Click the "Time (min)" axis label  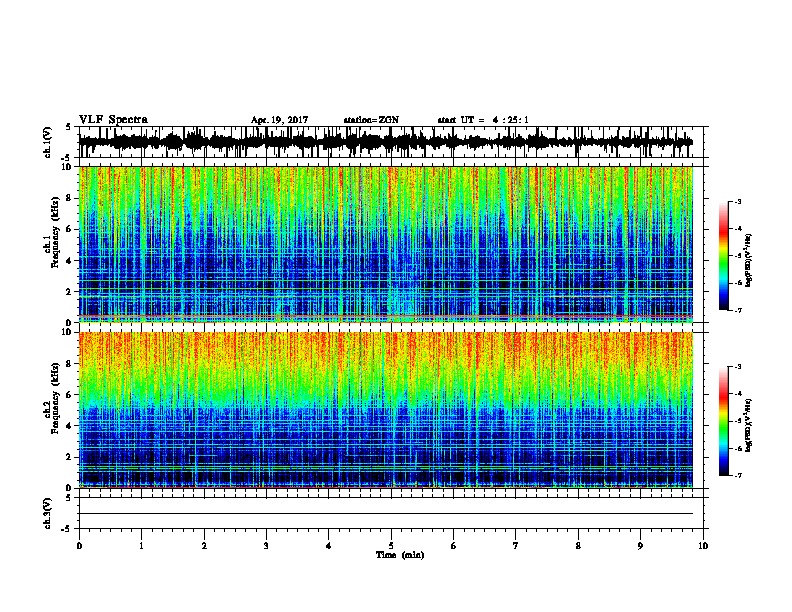tap(400, 555)
